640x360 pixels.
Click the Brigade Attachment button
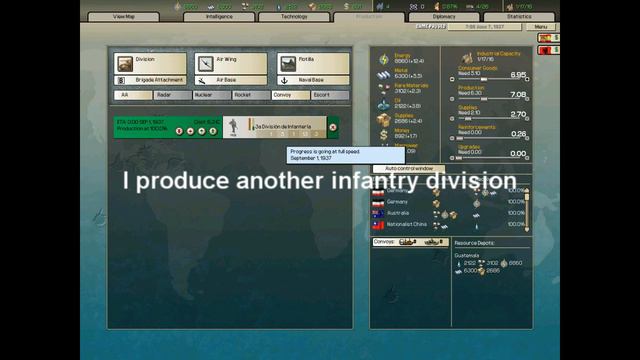coord(150,80)
